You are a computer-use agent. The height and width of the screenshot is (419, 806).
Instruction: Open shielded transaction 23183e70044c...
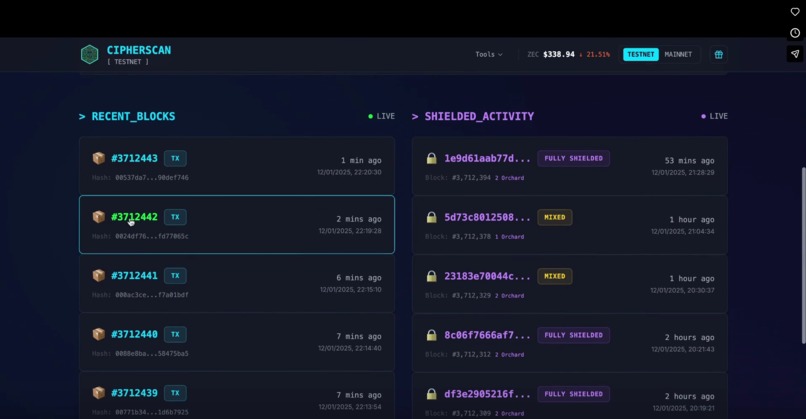tap(487, 276)
